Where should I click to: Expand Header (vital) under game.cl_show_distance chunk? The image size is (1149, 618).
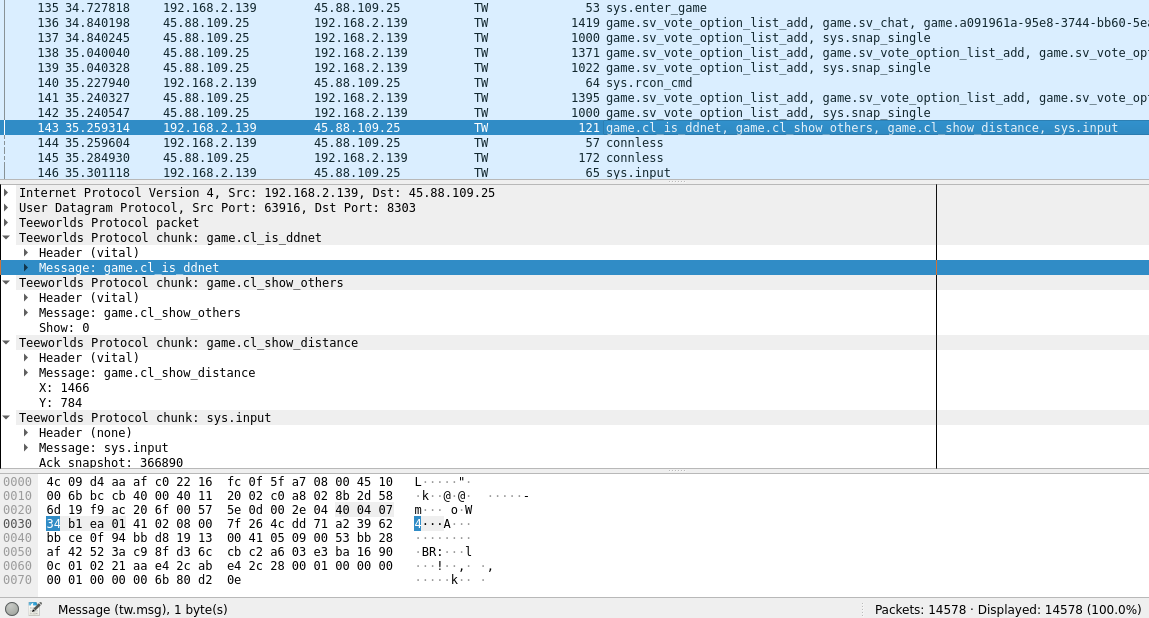26,358
